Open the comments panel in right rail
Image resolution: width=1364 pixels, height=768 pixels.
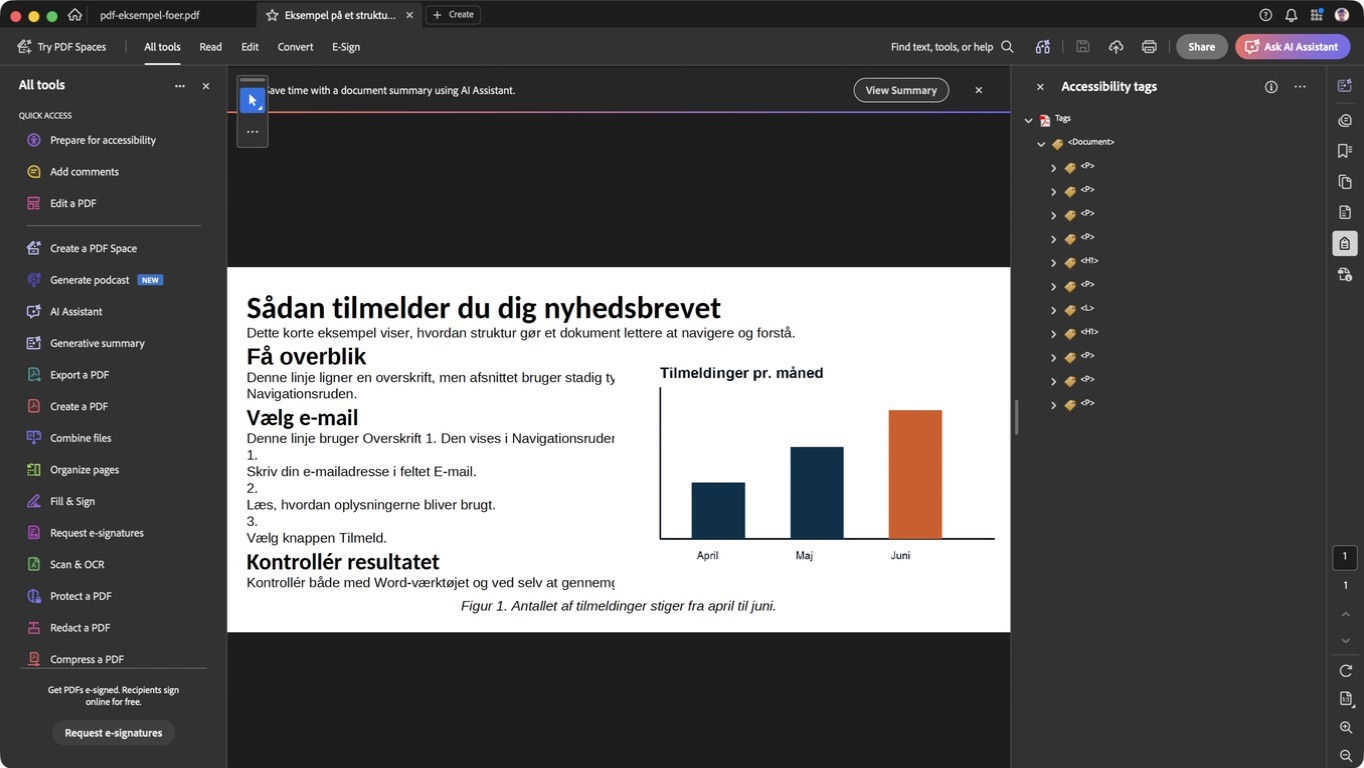1345,120
